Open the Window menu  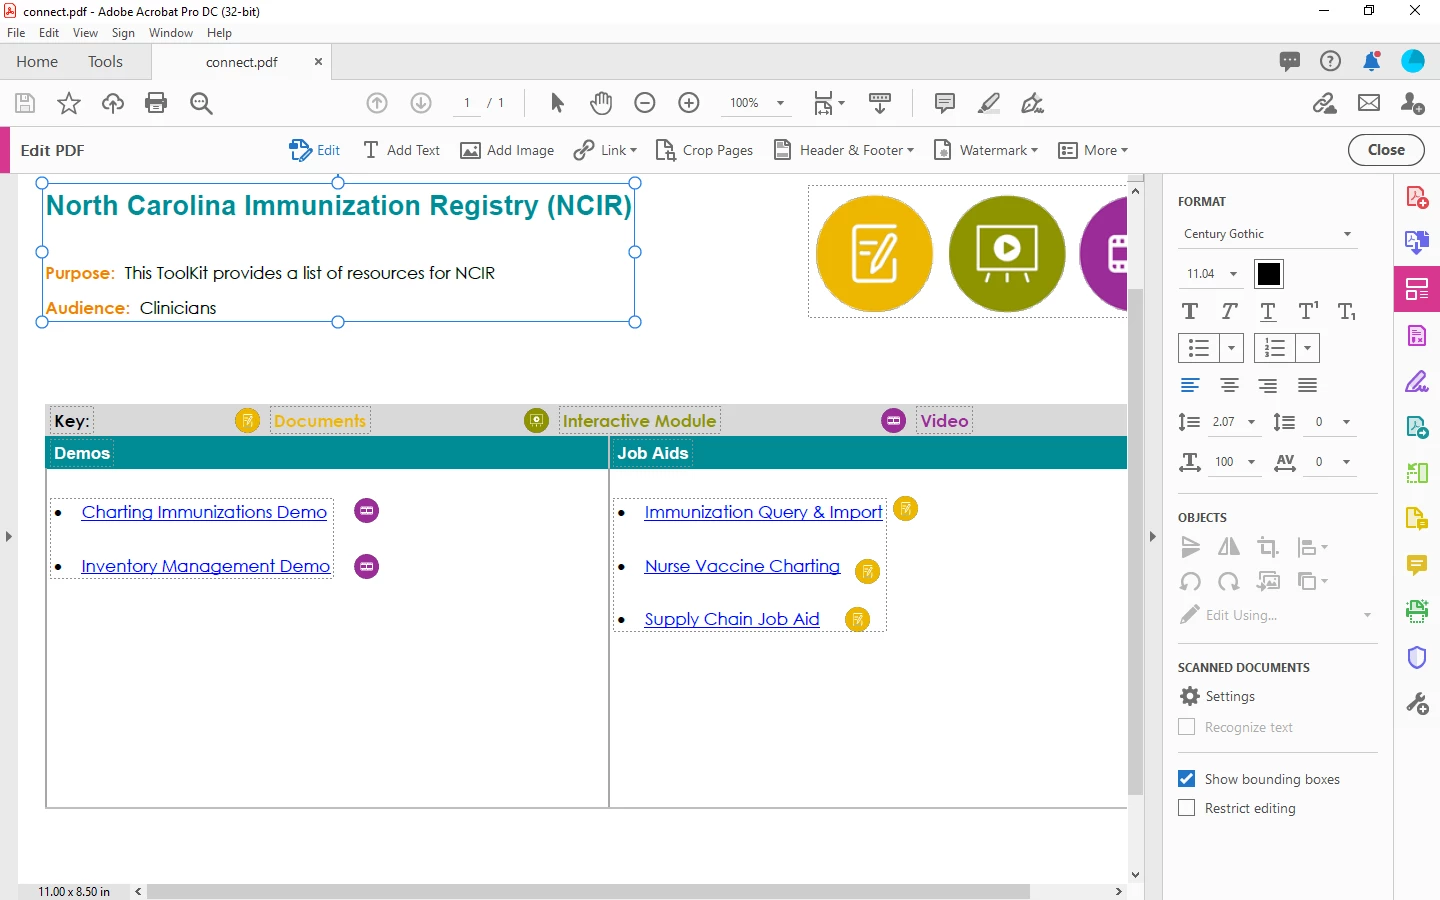pos(171,33)
